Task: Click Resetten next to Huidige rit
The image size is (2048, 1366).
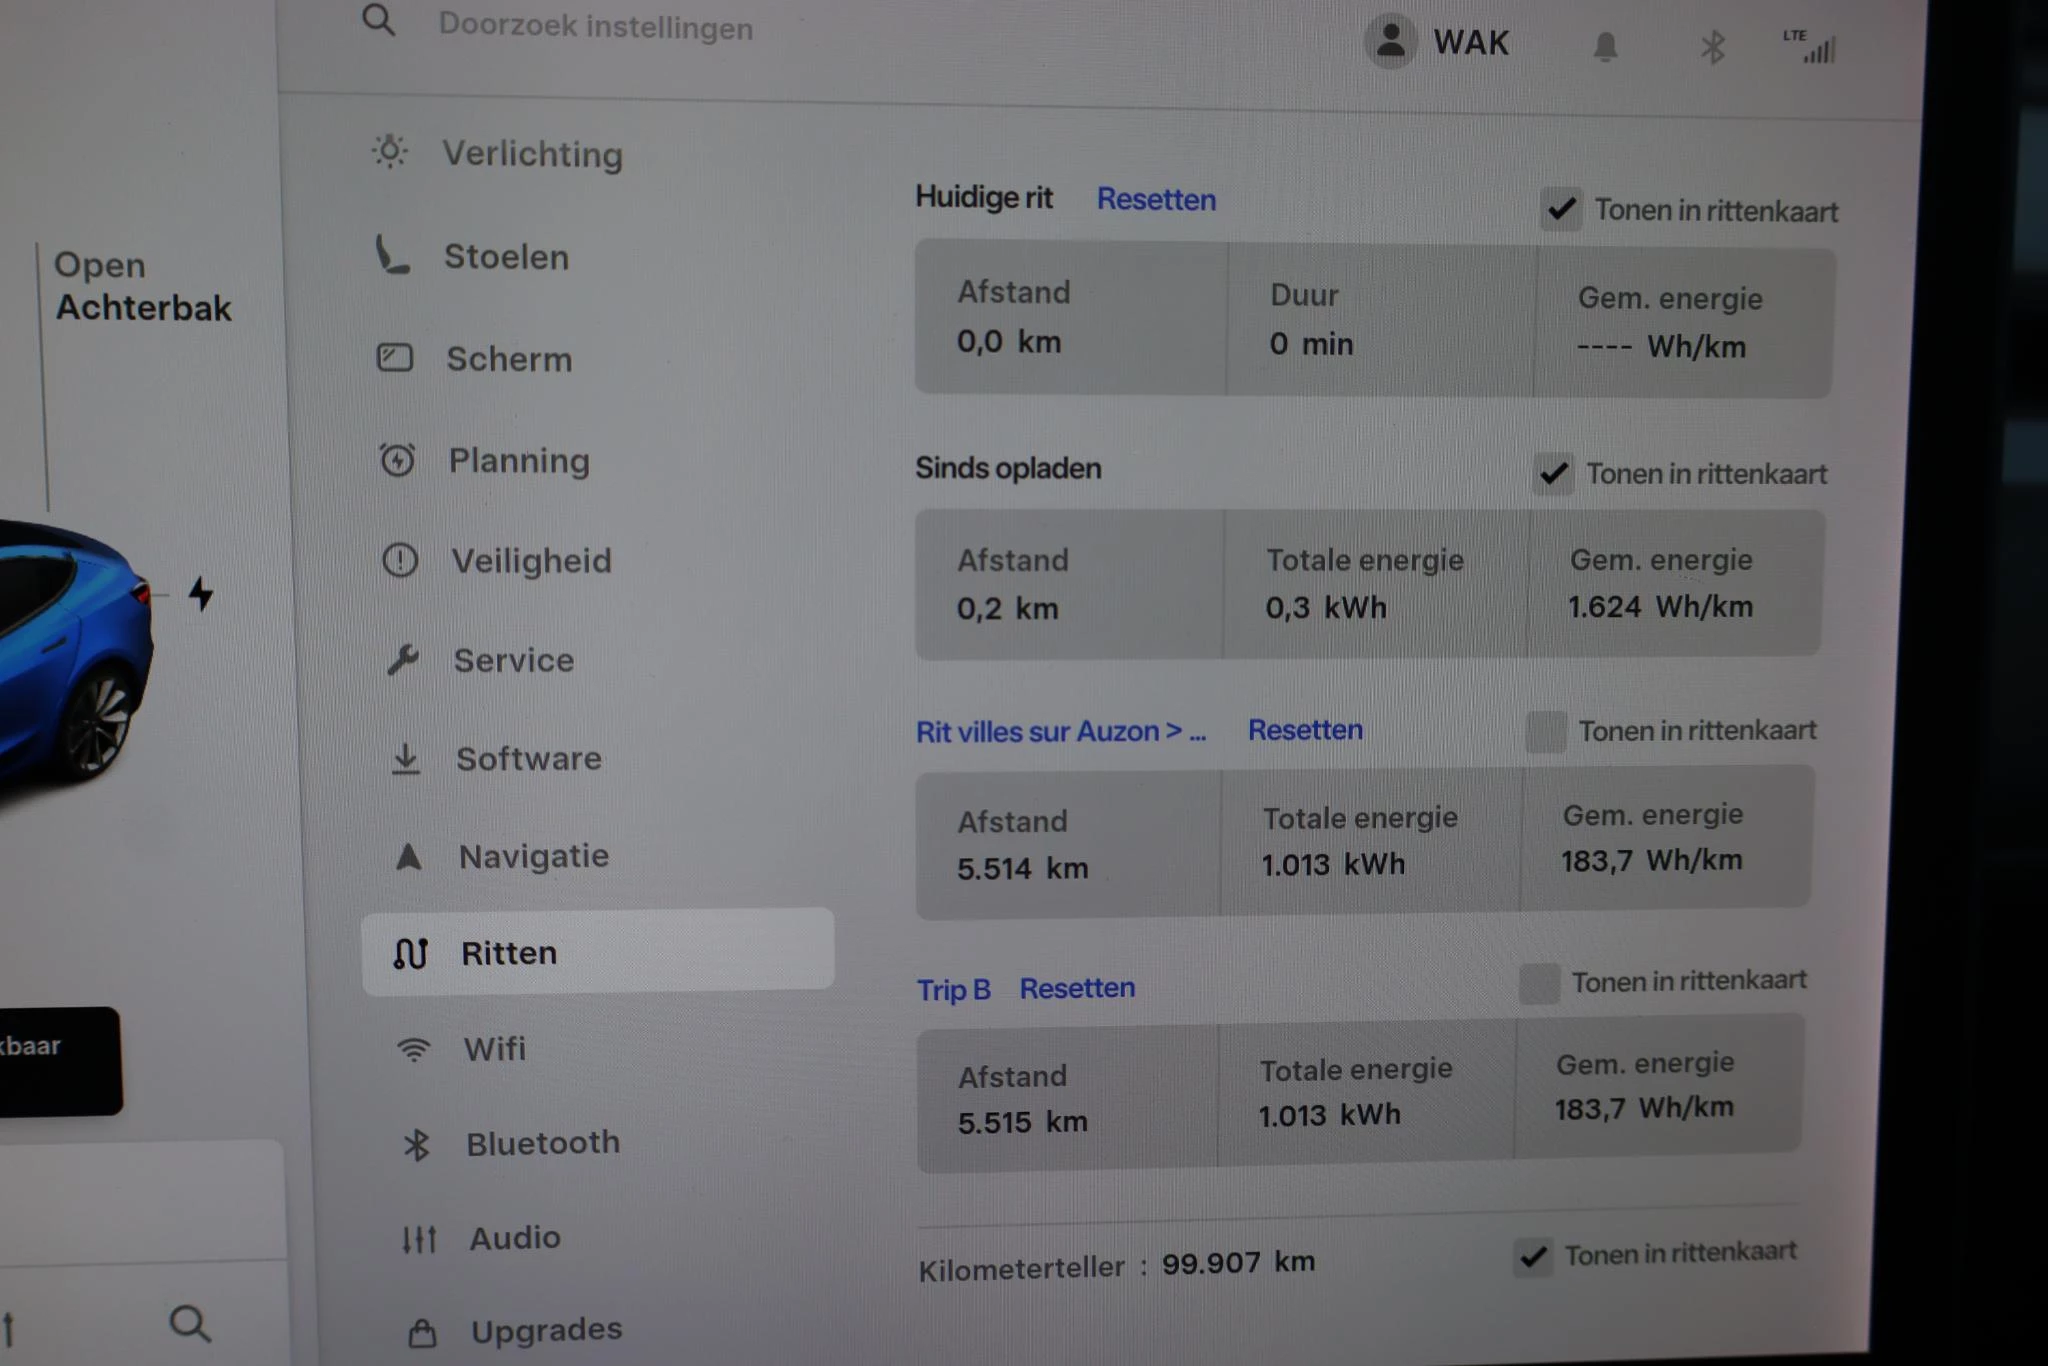Action: click(1156, 199)
